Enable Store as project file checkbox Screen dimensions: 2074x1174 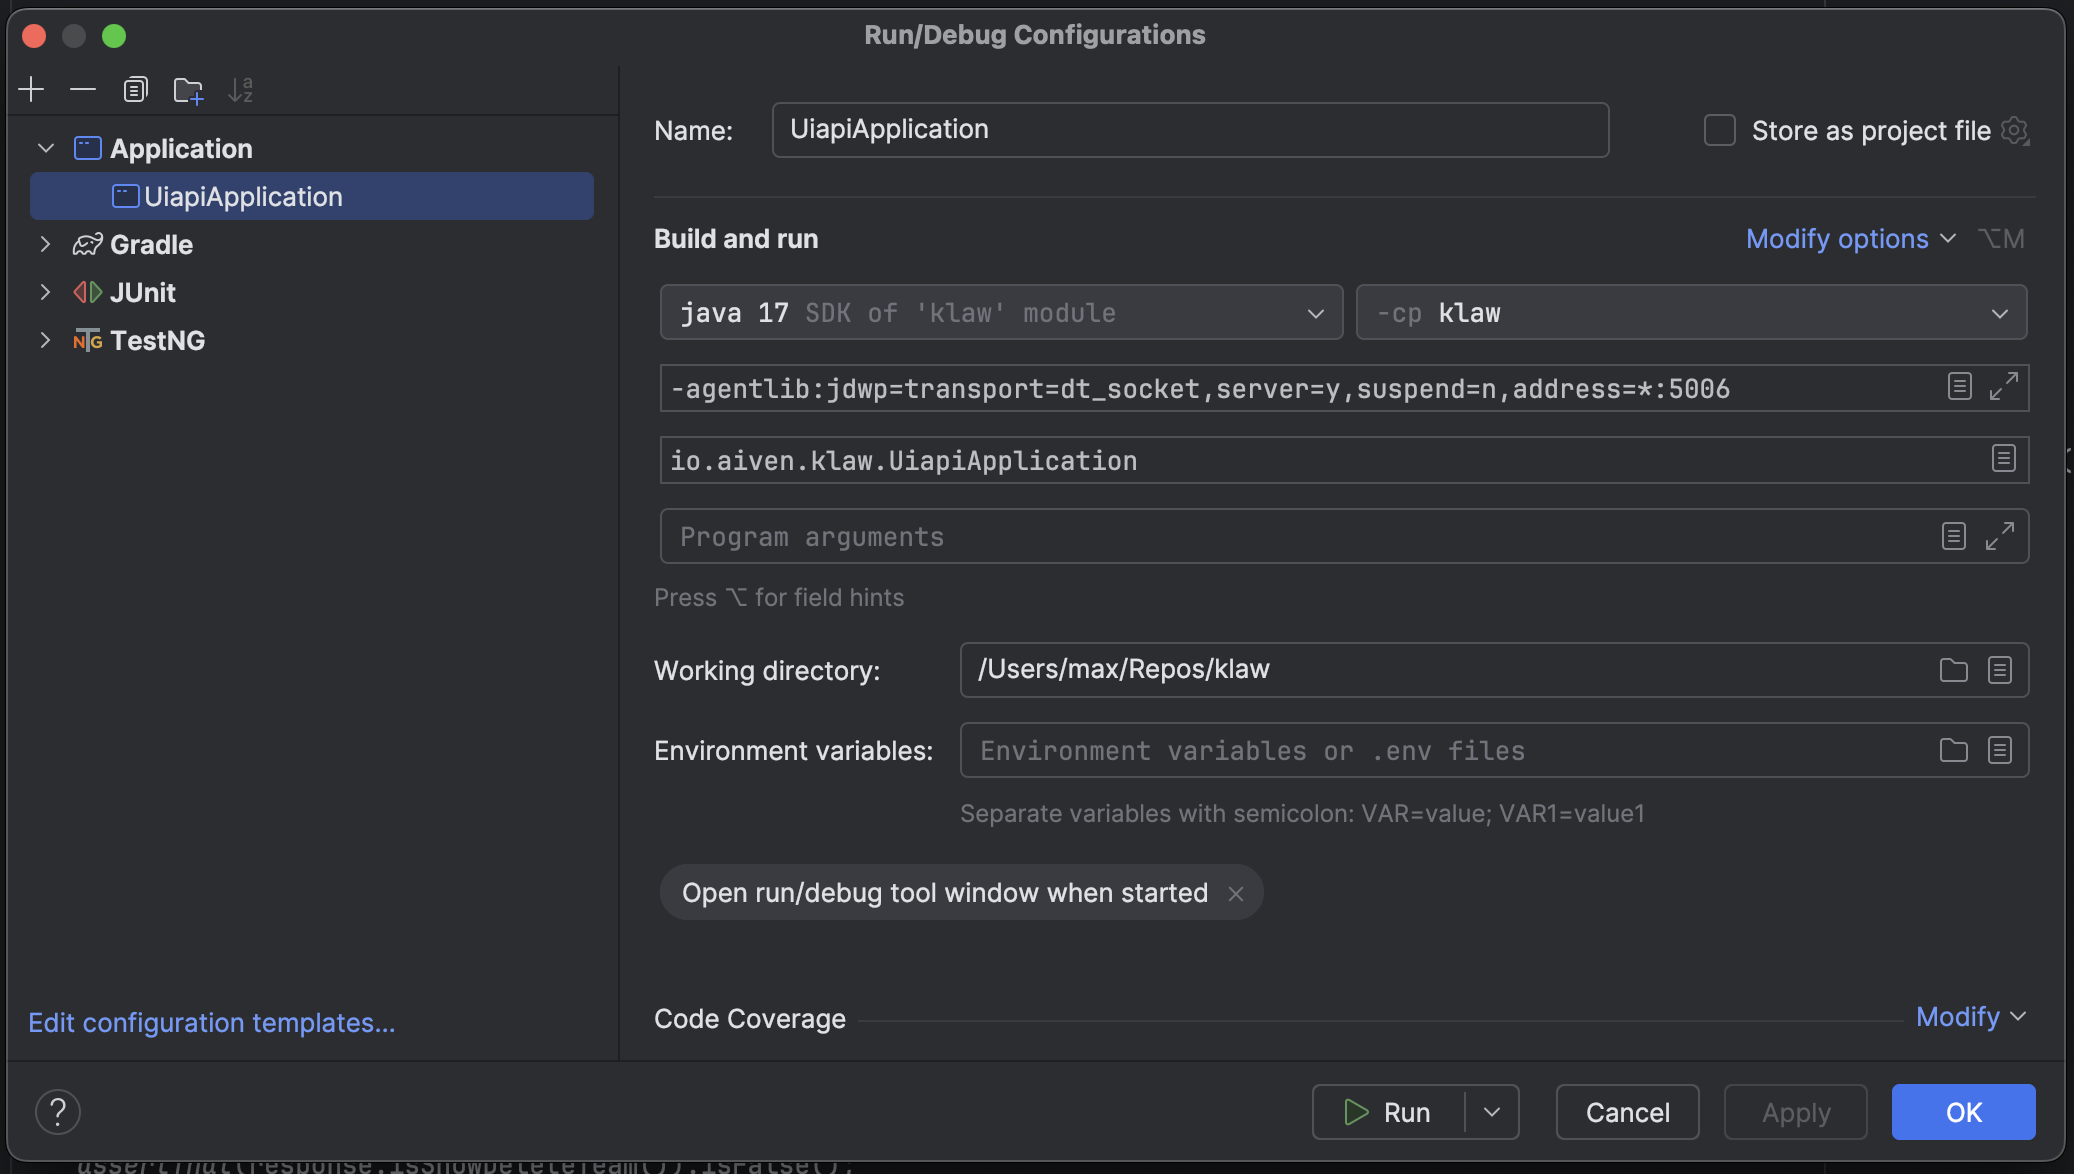[x=1720, y=131]
